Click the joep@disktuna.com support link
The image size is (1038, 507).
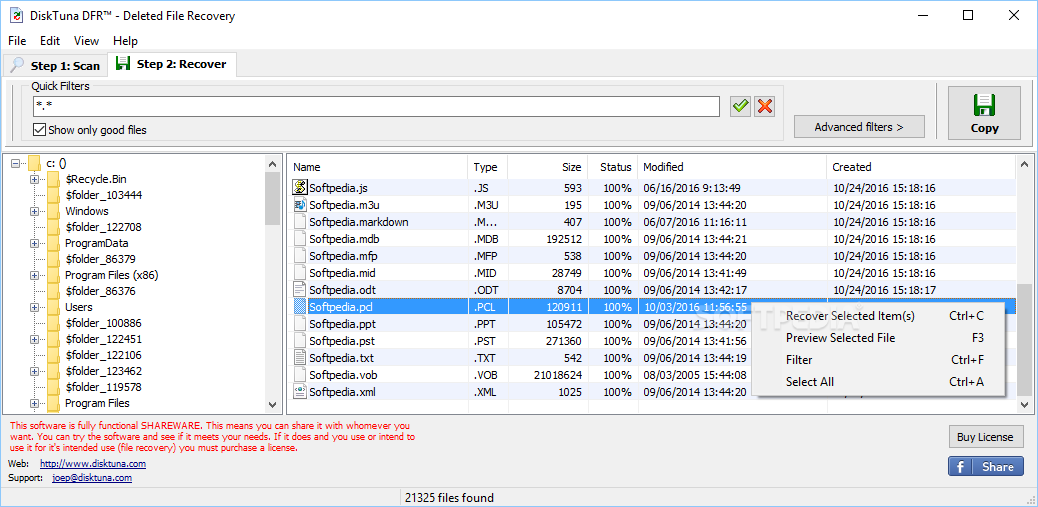point(92,477)
